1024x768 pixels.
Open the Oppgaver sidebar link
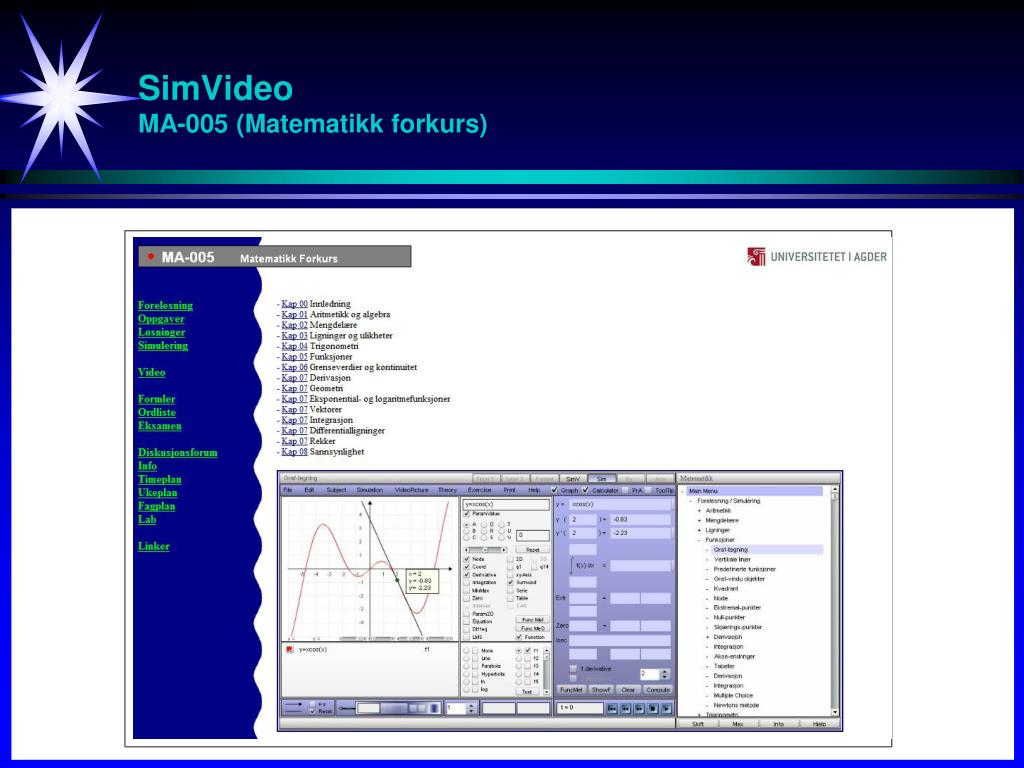tap(161, 319)
